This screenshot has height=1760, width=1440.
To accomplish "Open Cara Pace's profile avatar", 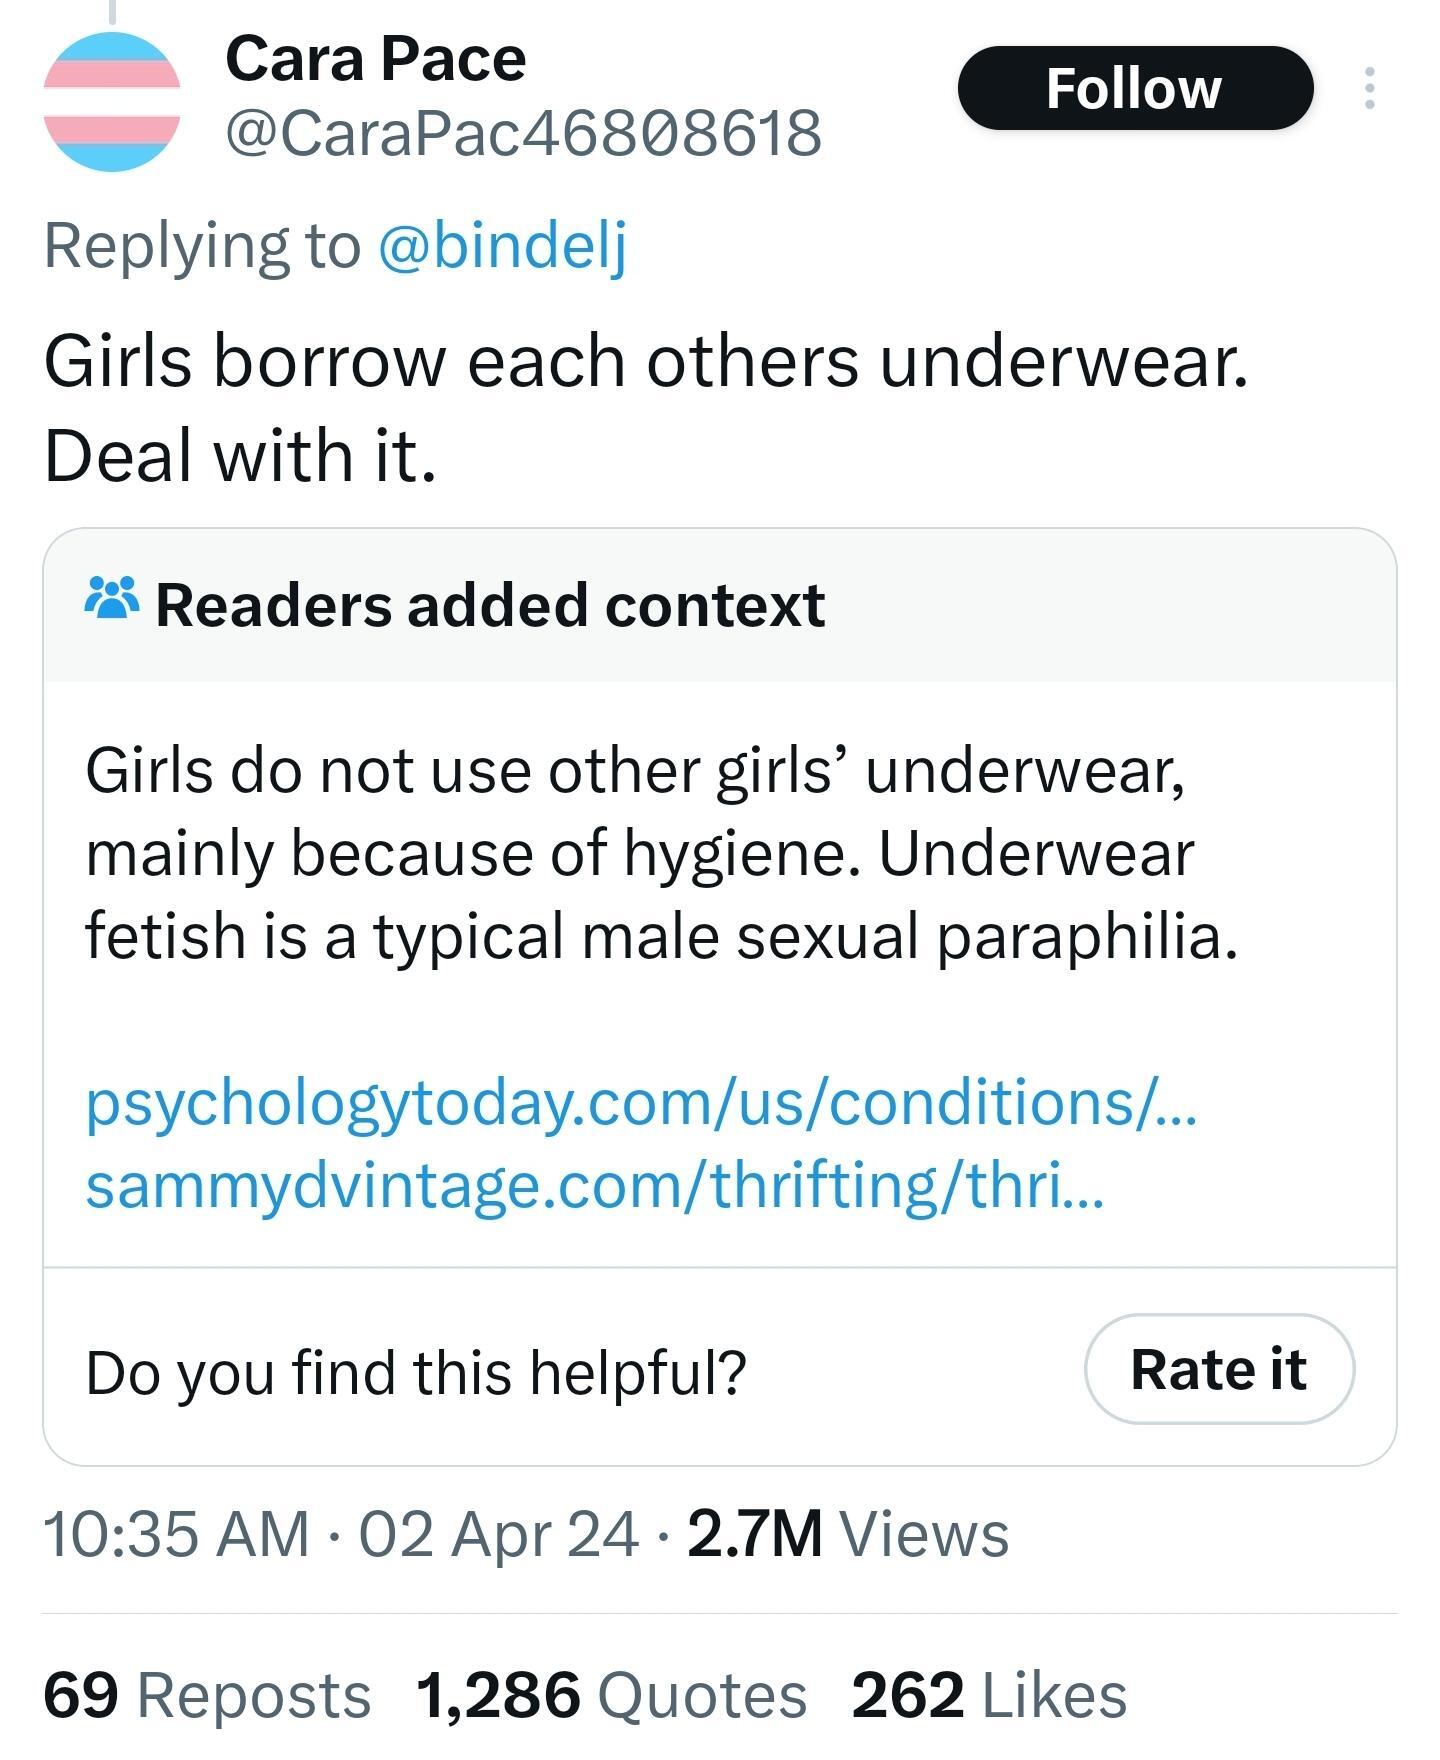I will [x=112, y=101].
